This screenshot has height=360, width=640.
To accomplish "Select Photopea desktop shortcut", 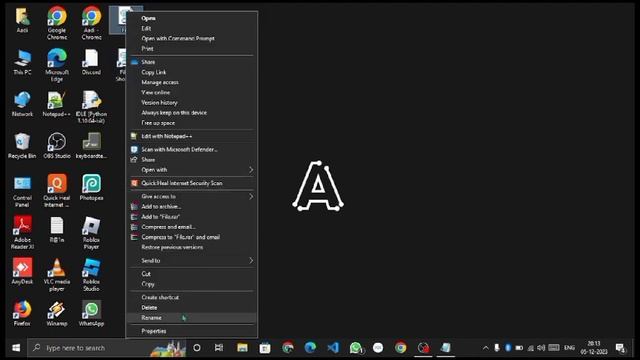I will [x=91, y=188].
